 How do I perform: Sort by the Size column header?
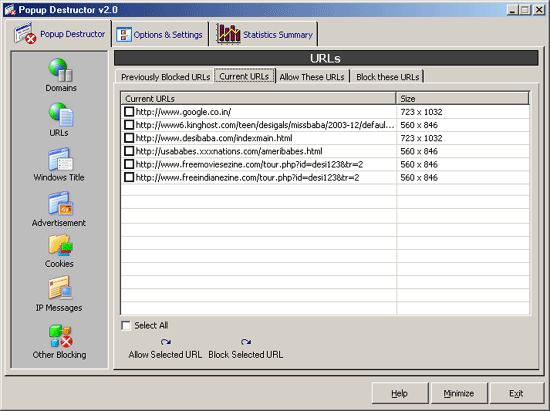(x=462, y=99)
